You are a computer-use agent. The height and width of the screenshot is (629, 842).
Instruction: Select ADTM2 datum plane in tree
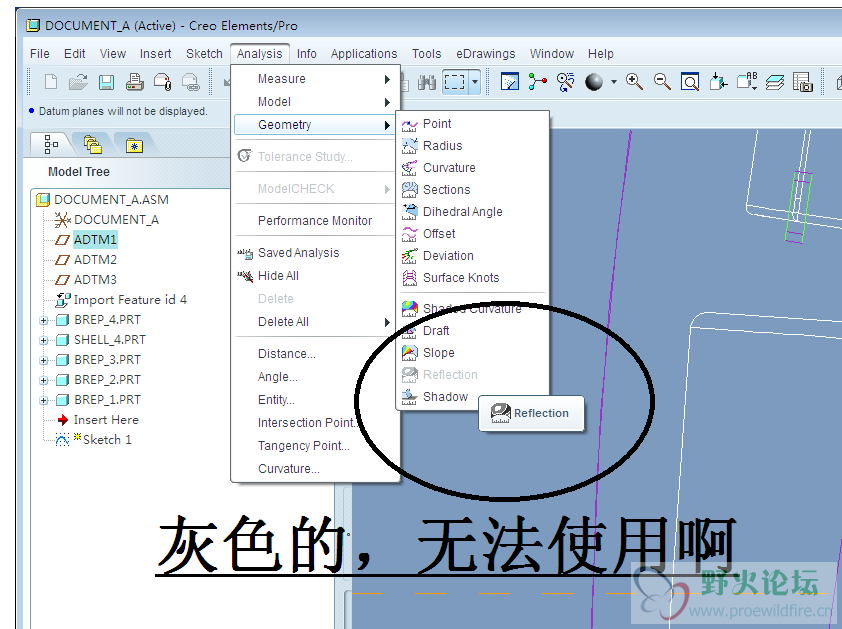95,260
